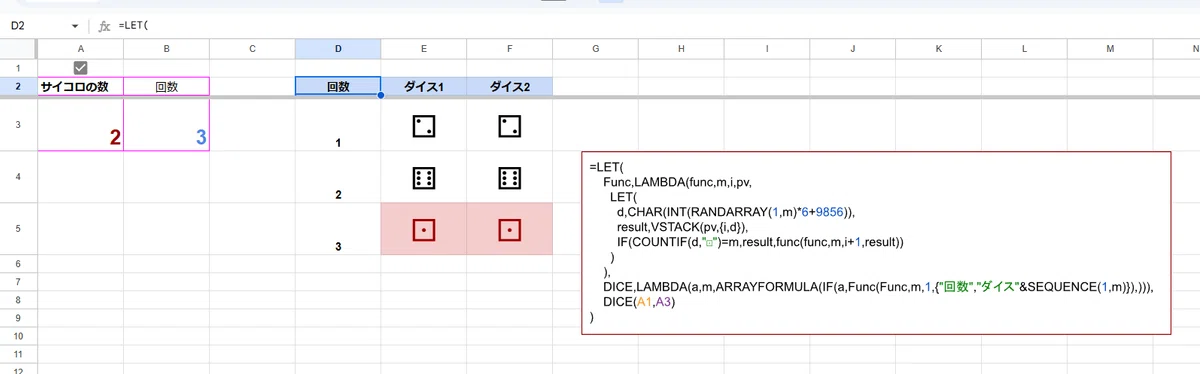Screen dimensions: 1200x374
Task: Click the blue value 3 in cell B3
Action: (x=201, y=138)
